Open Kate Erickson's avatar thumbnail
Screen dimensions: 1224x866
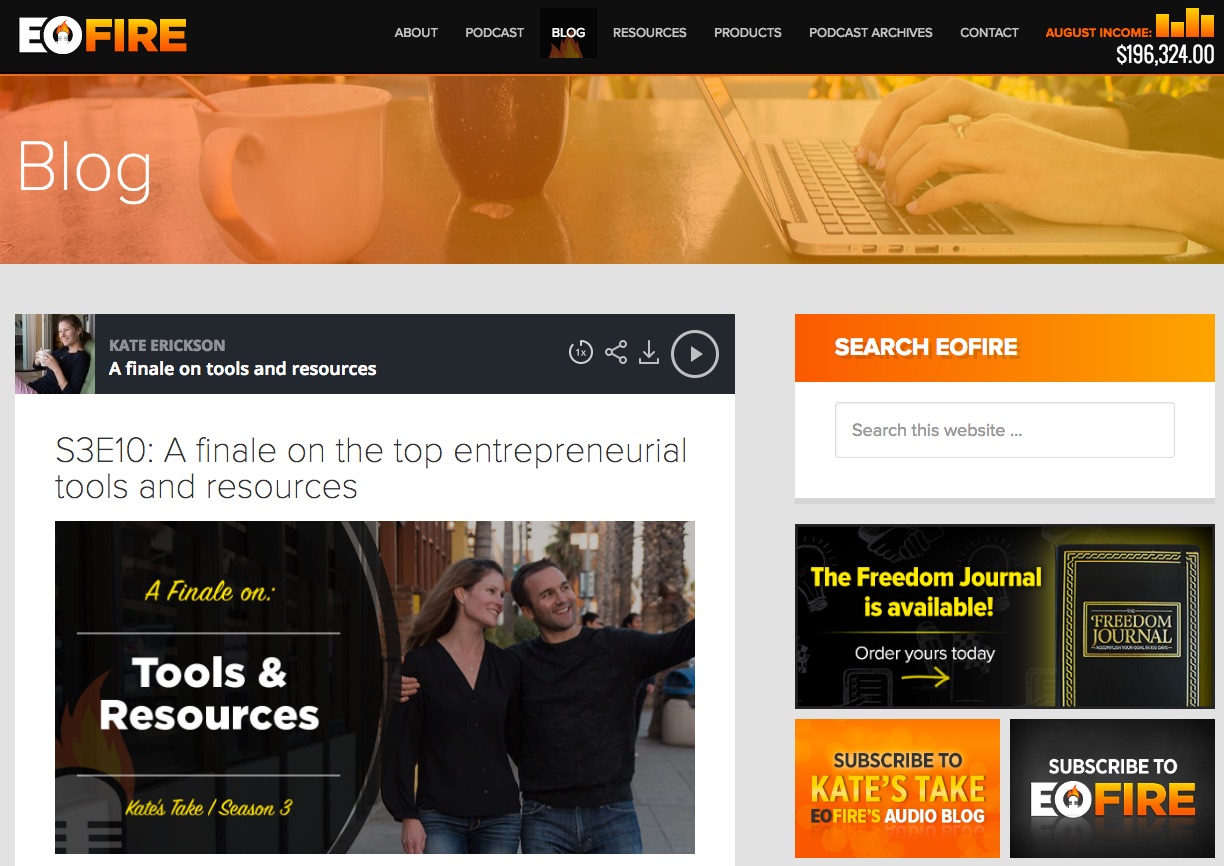[x=55, y=354]
